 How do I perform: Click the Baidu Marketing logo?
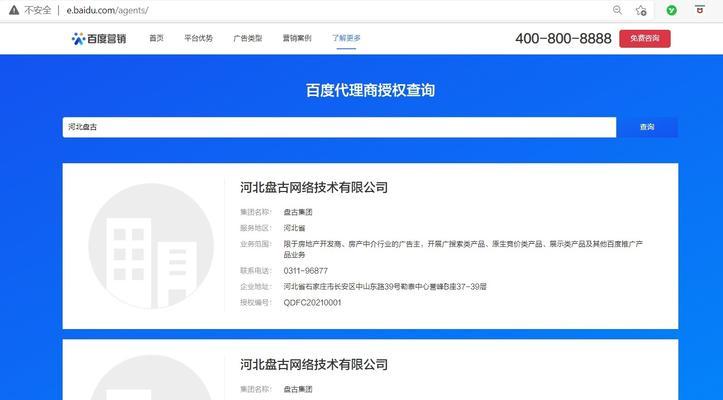coord(99,39)
